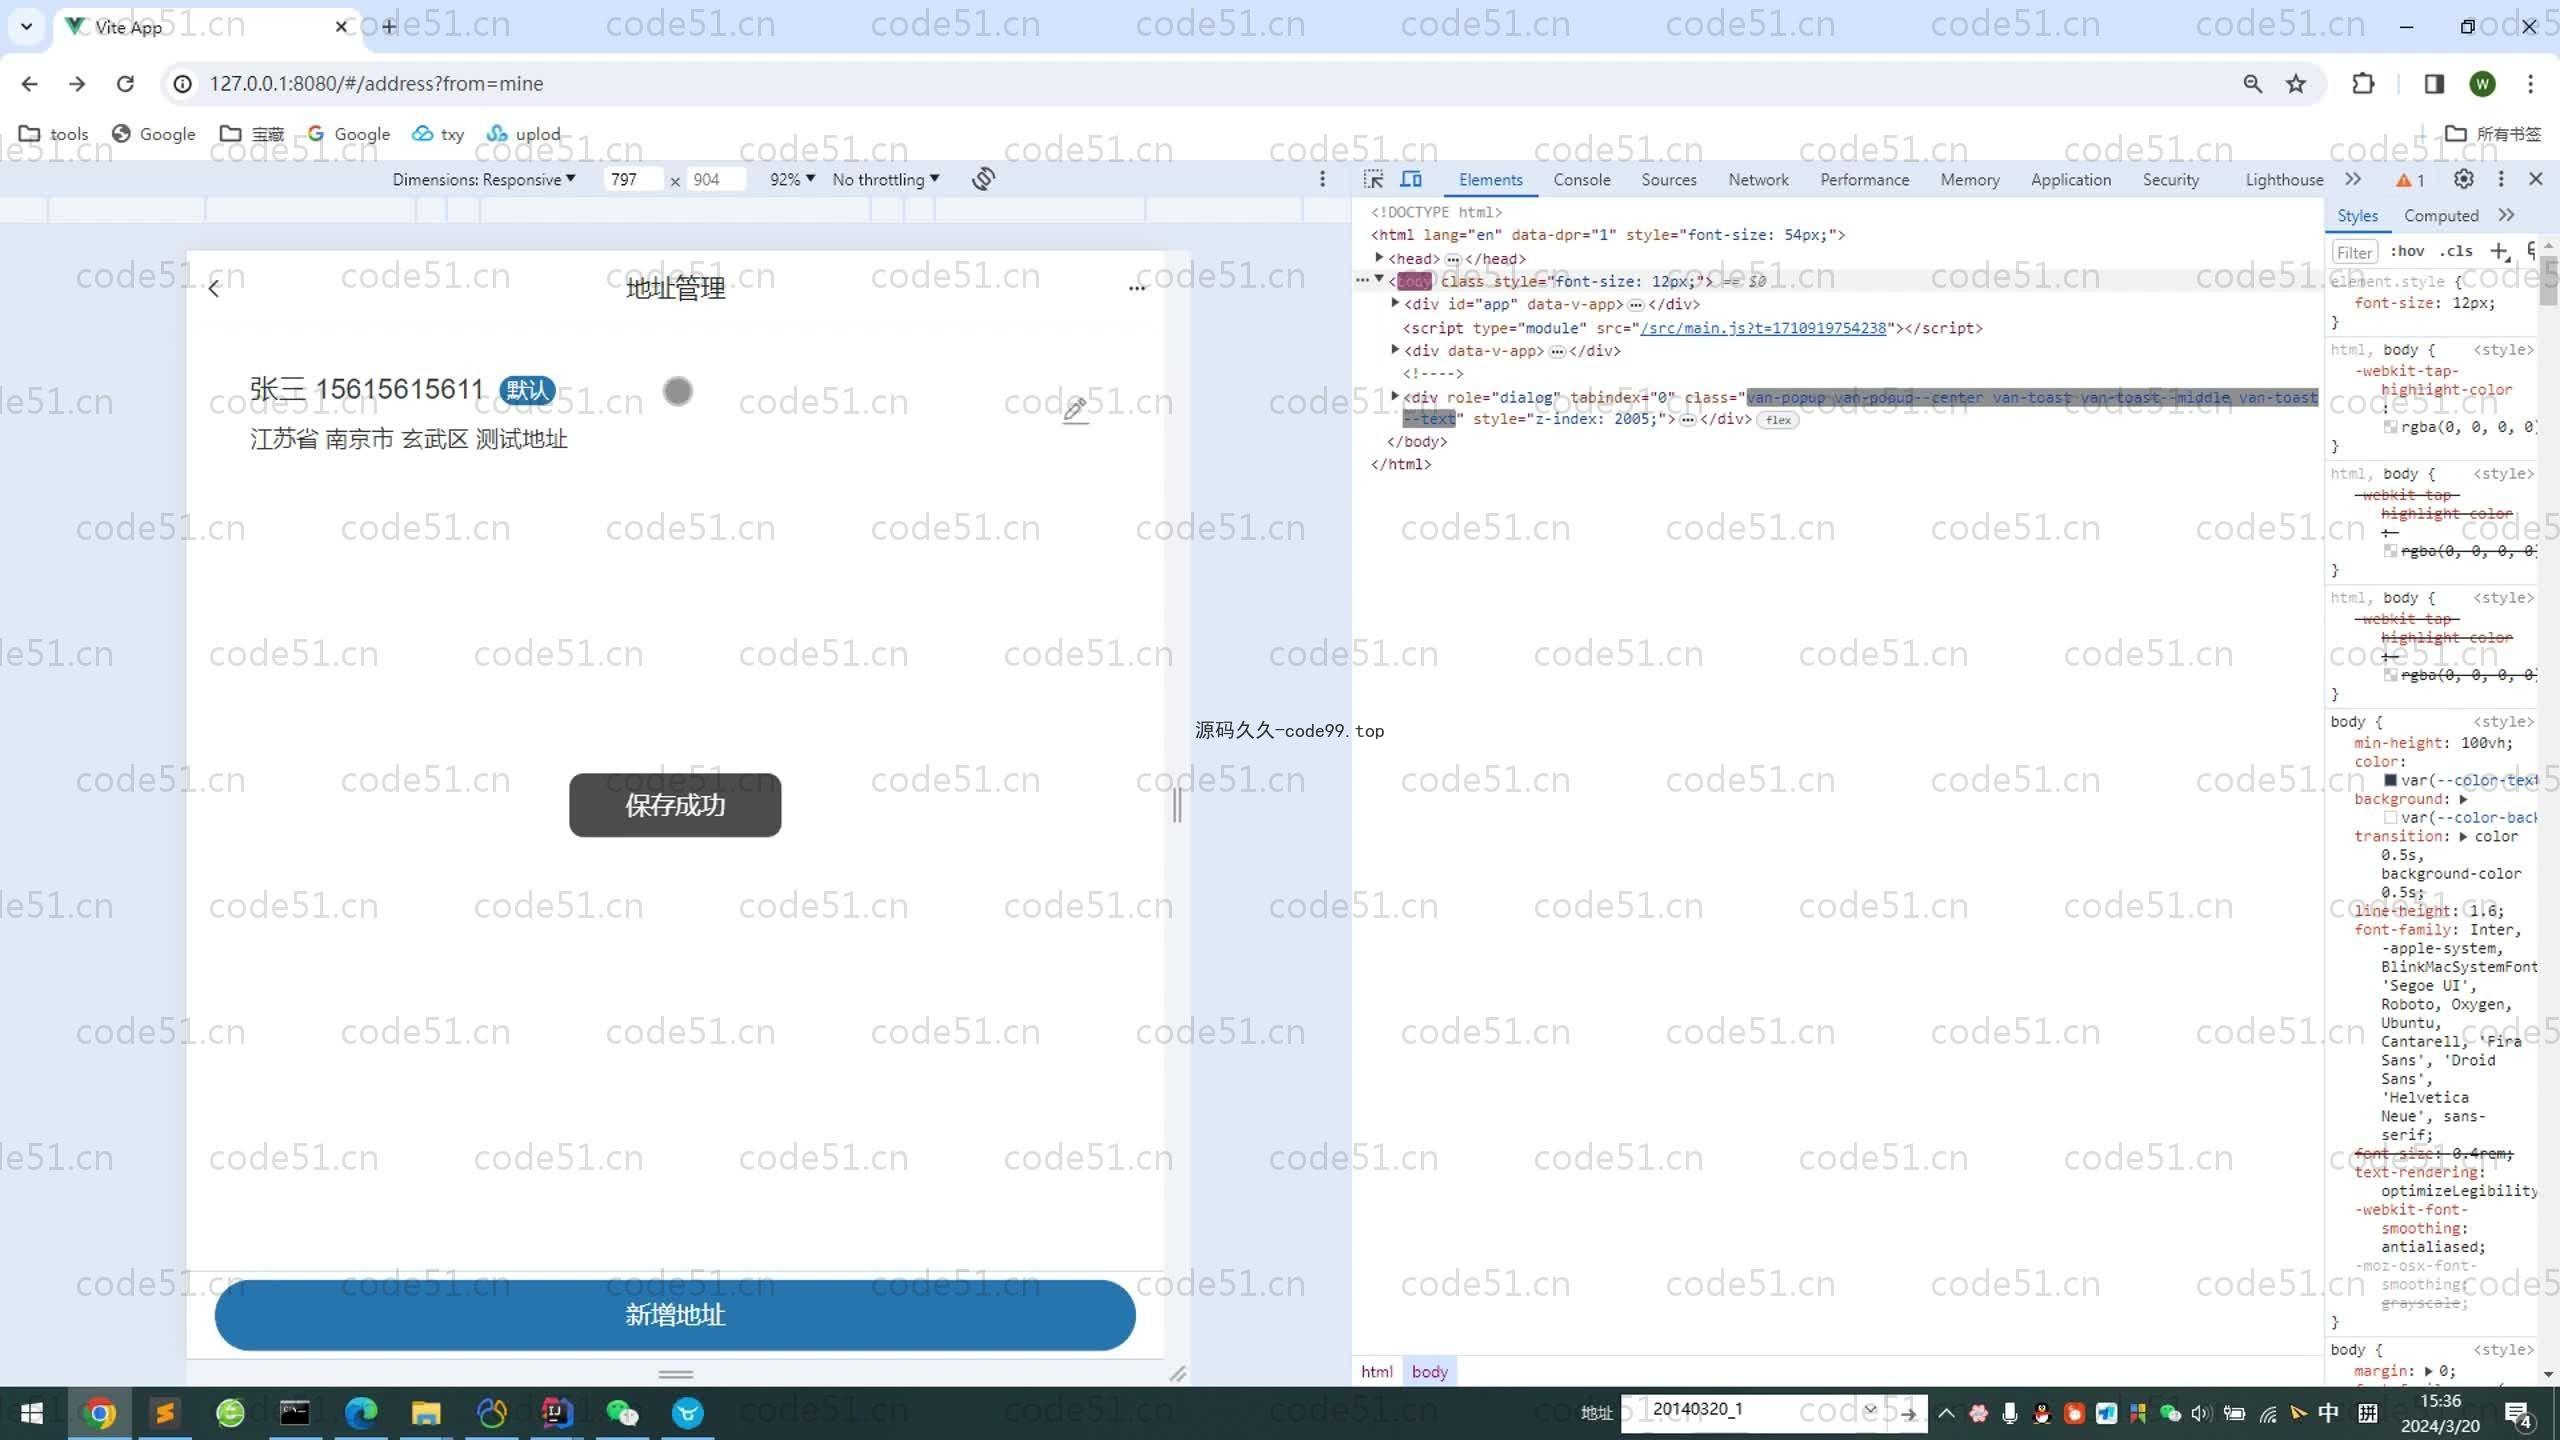The height and width of the screenshot is (1440, 2560).
Task: Open the No throttling dropdown
Action: pos(886,179)
